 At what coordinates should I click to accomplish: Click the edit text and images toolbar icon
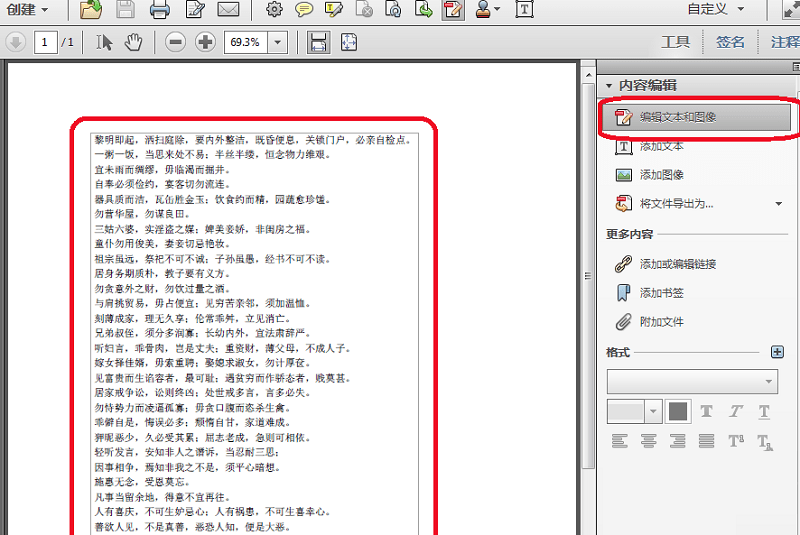click(x=453, y=9)
